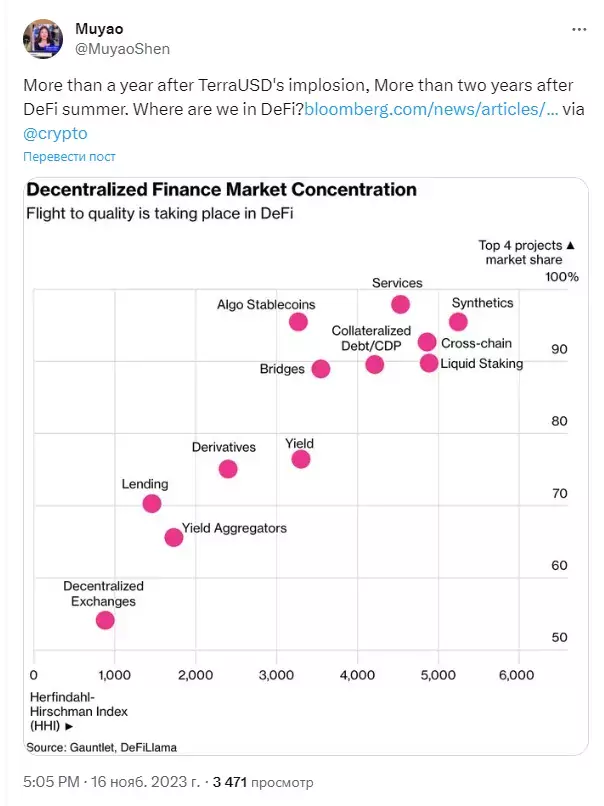Click the @MuyaoShen handle

coord(122,49)
